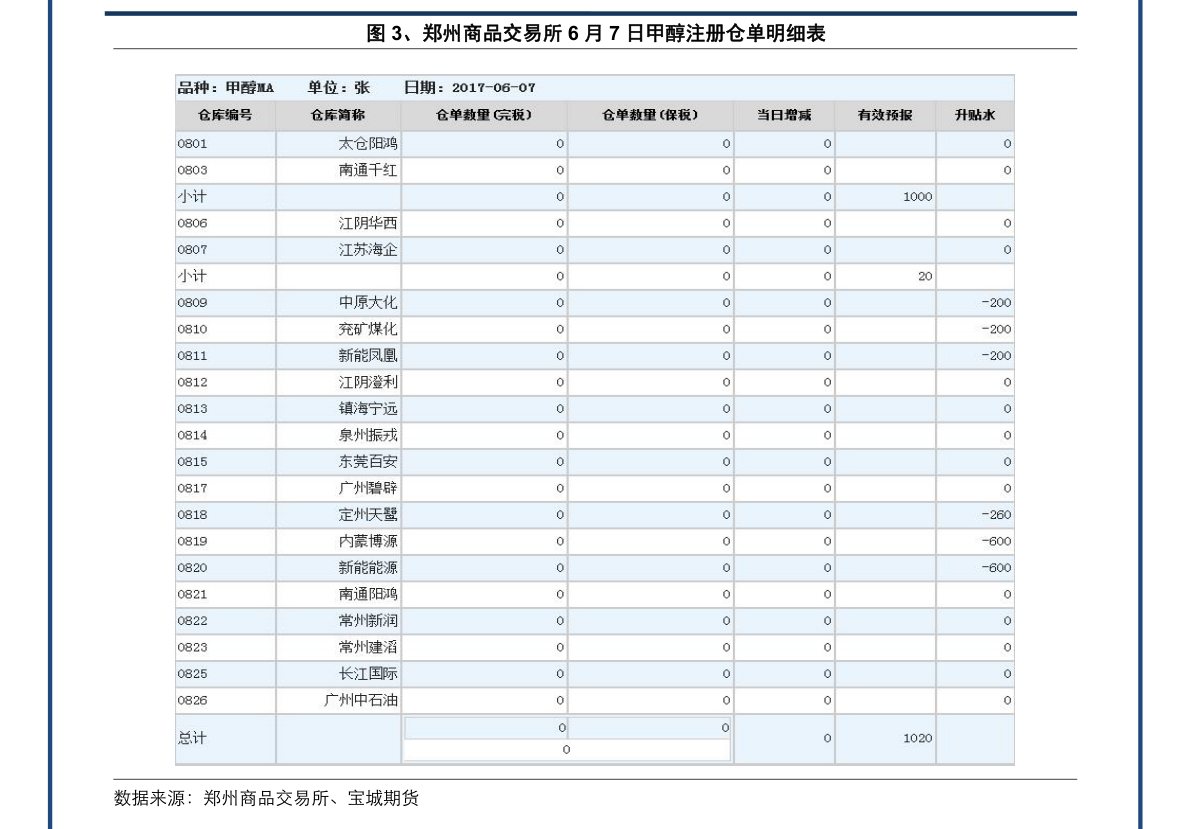Select warehouse 0825 长江国际

300,674
